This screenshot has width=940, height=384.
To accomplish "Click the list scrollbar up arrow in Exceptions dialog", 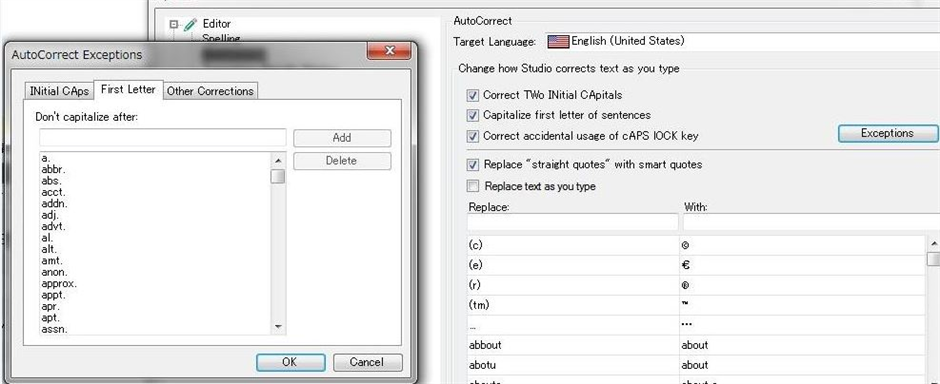I will tap(278, 161).
